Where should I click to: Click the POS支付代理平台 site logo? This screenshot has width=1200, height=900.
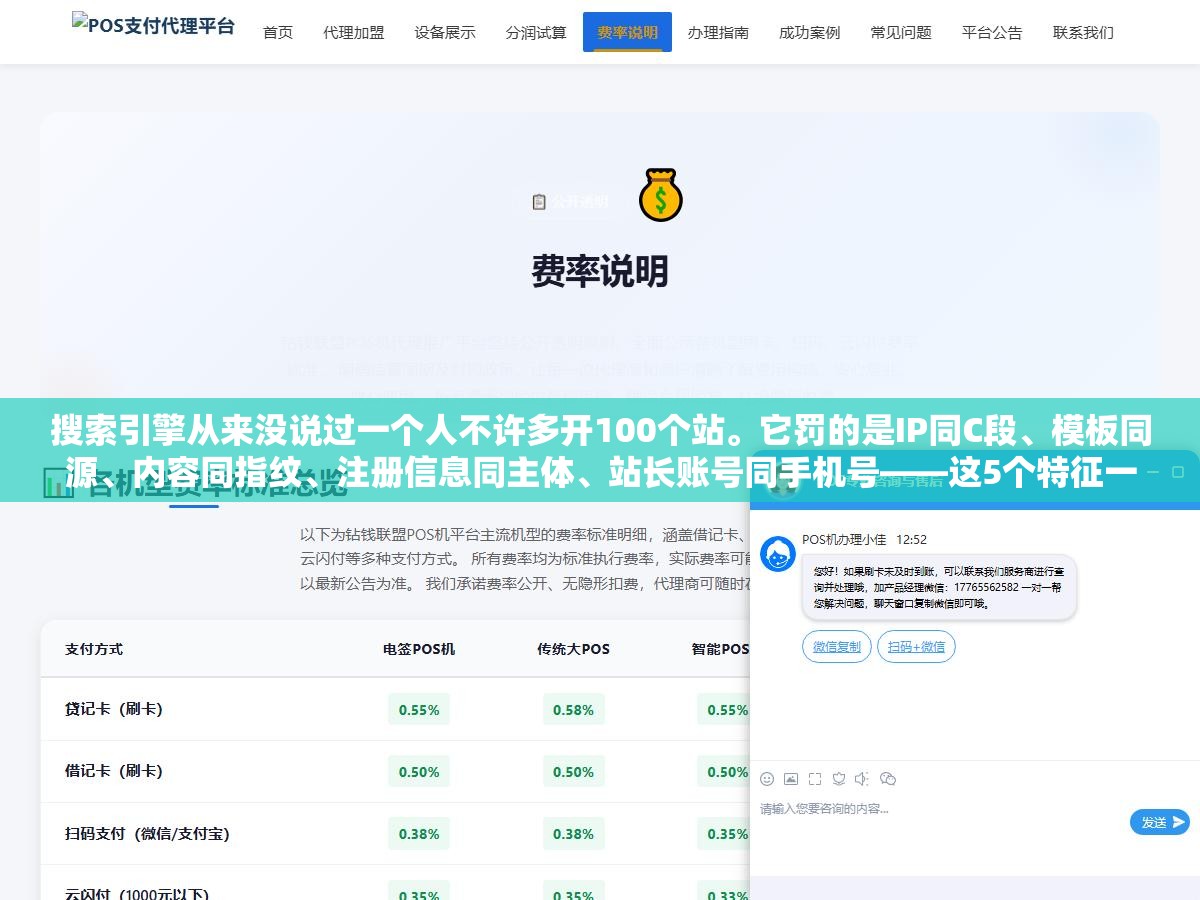pos(153,24)
